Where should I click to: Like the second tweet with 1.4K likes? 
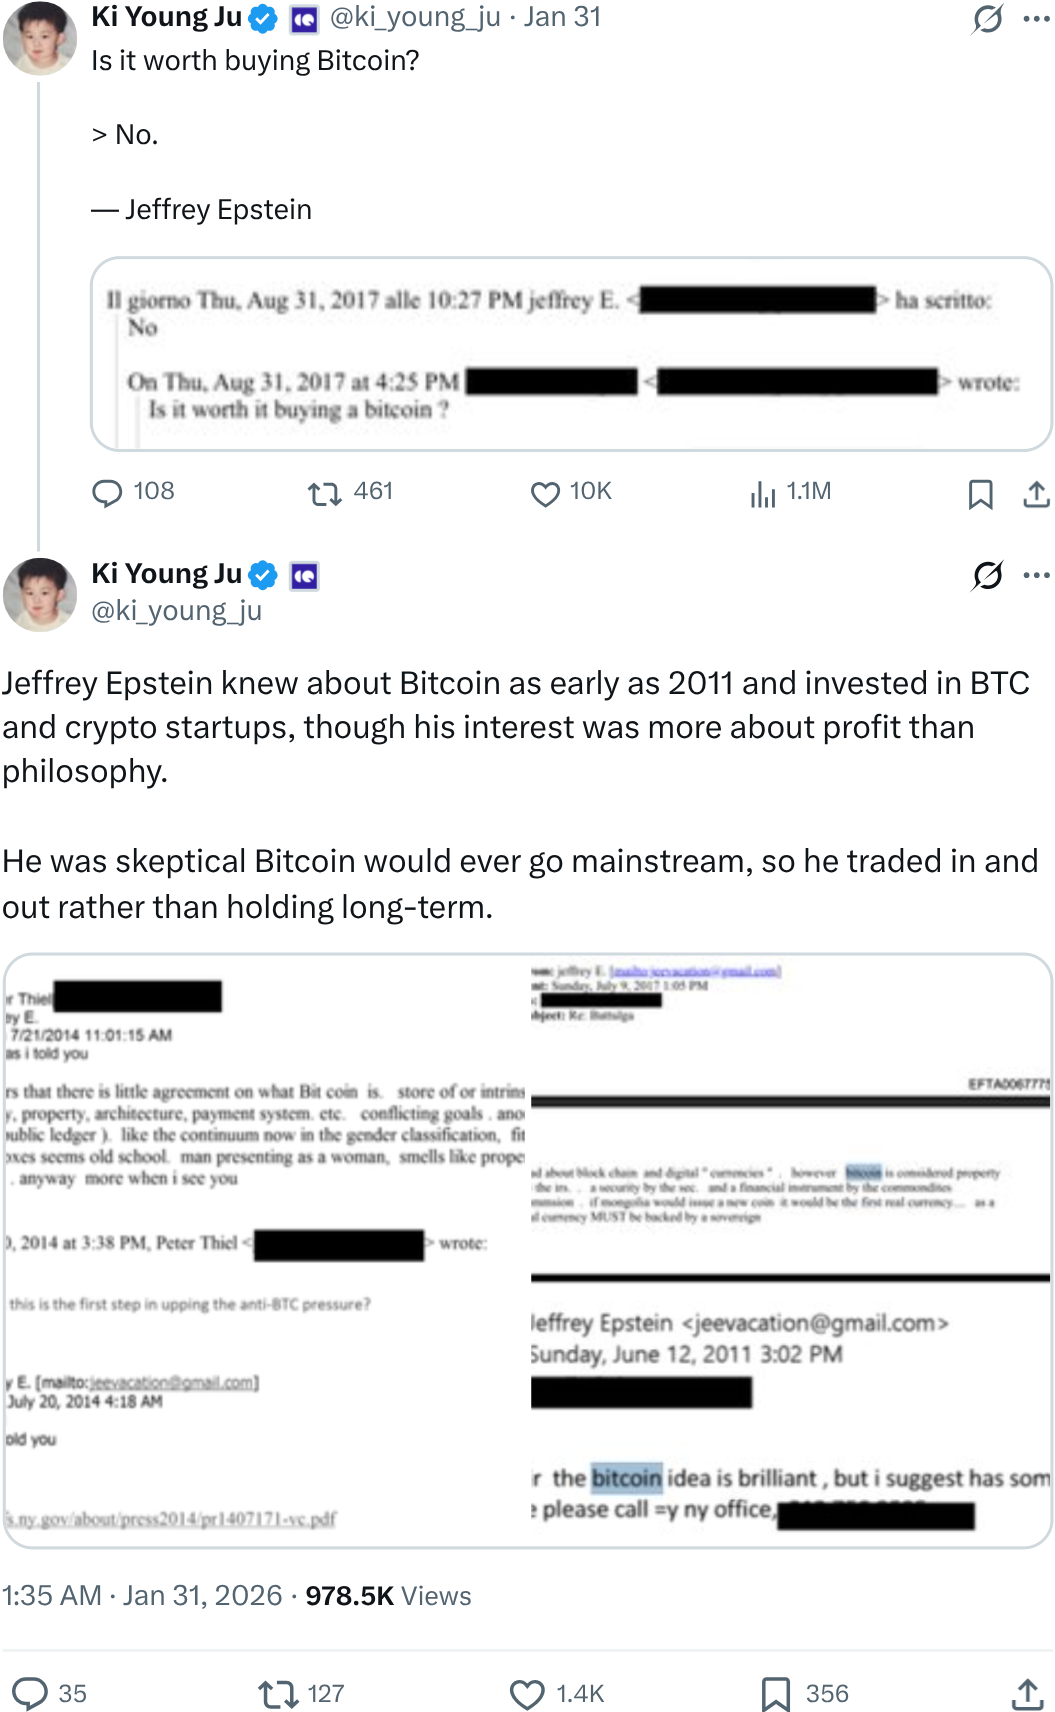coord(527,1693)
